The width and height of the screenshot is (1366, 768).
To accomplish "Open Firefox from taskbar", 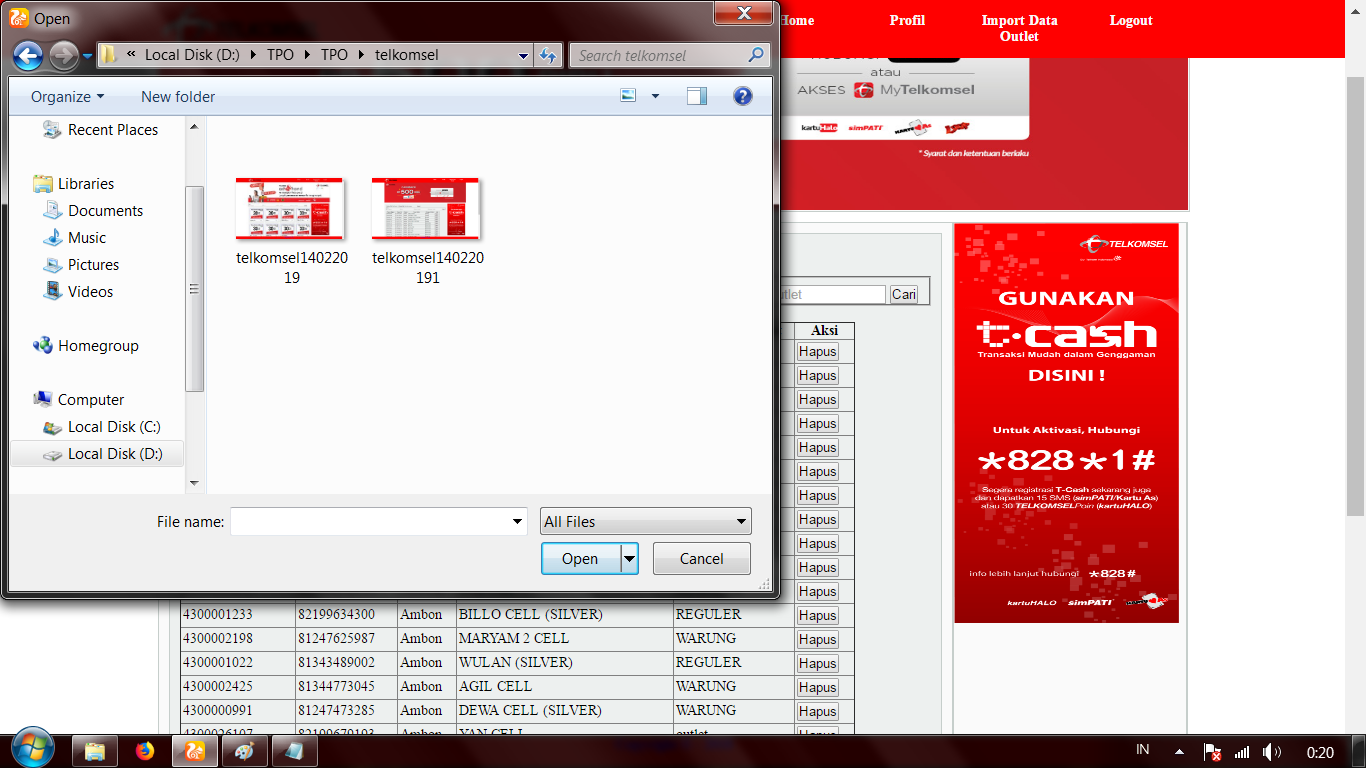I will click(x=145, y=750).
